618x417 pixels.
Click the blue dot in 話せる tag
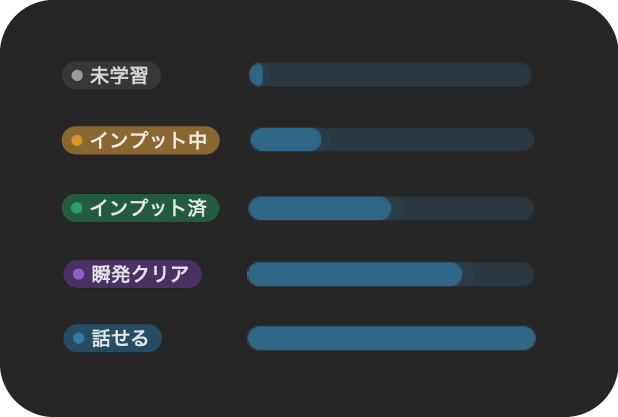click(79, 339)
